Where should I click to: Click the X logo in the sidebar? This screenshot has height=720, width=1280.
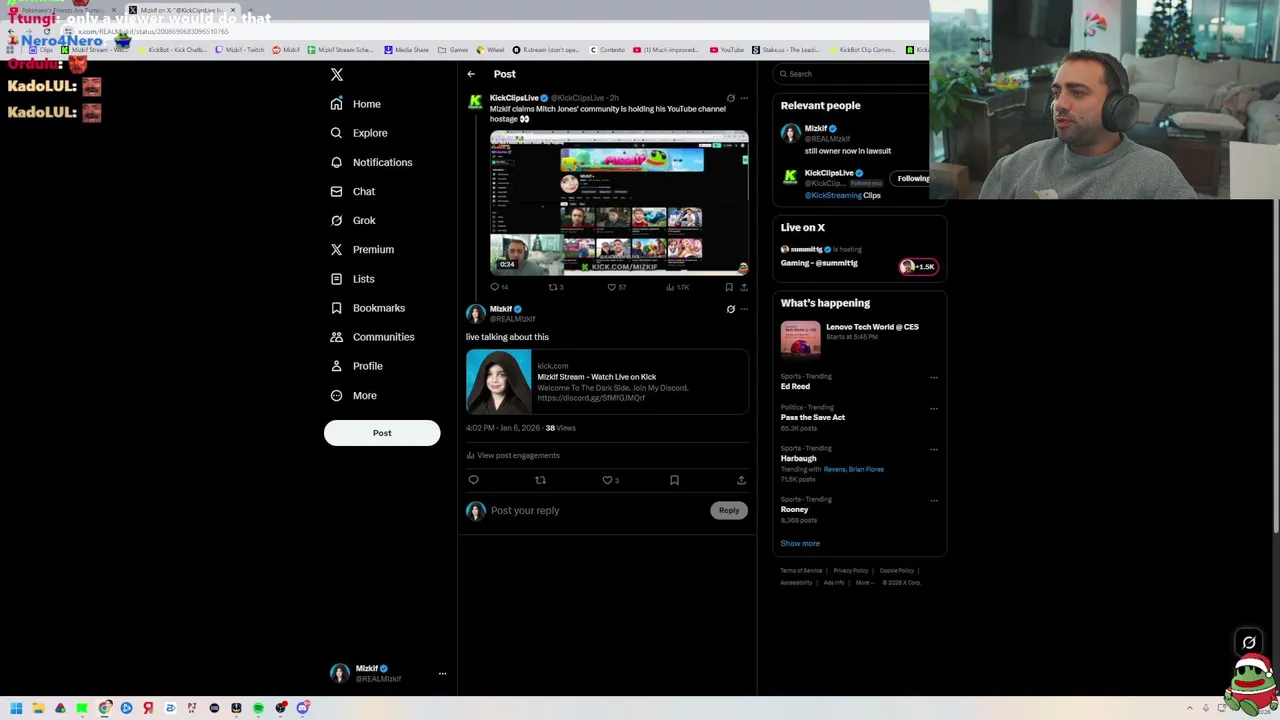[337, 75]
